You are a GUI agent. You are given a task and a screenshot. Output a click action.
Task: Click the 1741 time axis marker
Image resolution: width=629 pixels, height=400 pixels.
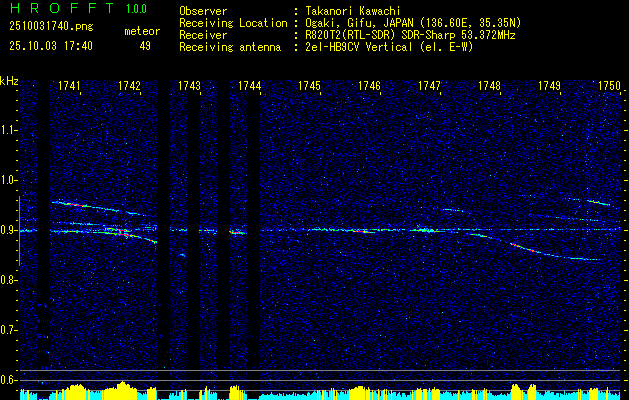(69, 86)
